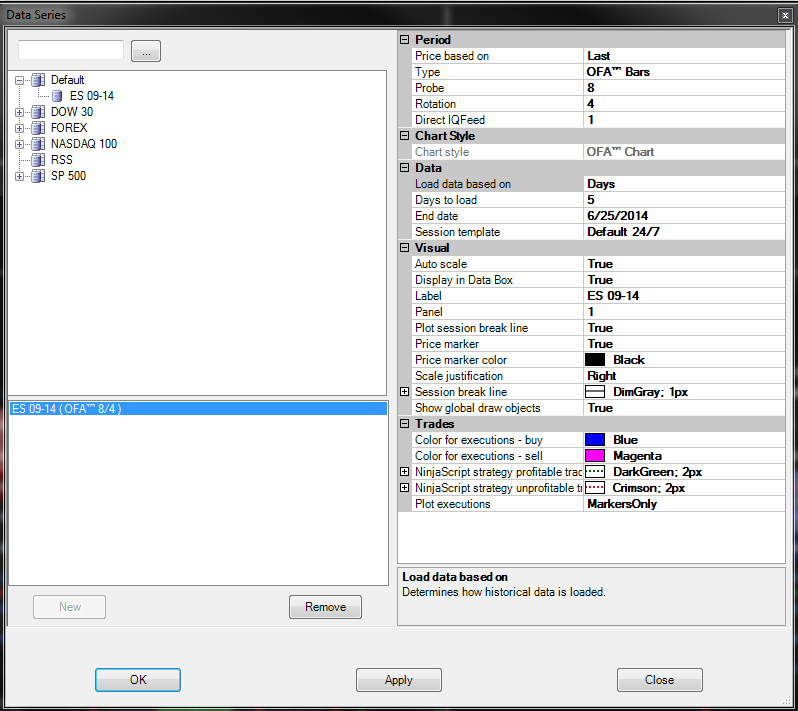Click the blue executions buy color swatch
The width and height of the screenshot is (798, 711).
tap(595, 440)
